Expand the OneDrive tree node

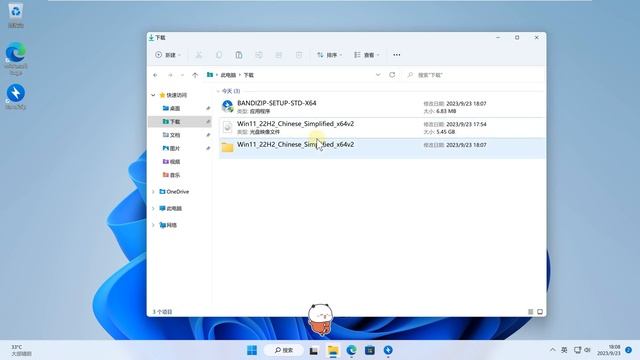click(x=153, y=191)
